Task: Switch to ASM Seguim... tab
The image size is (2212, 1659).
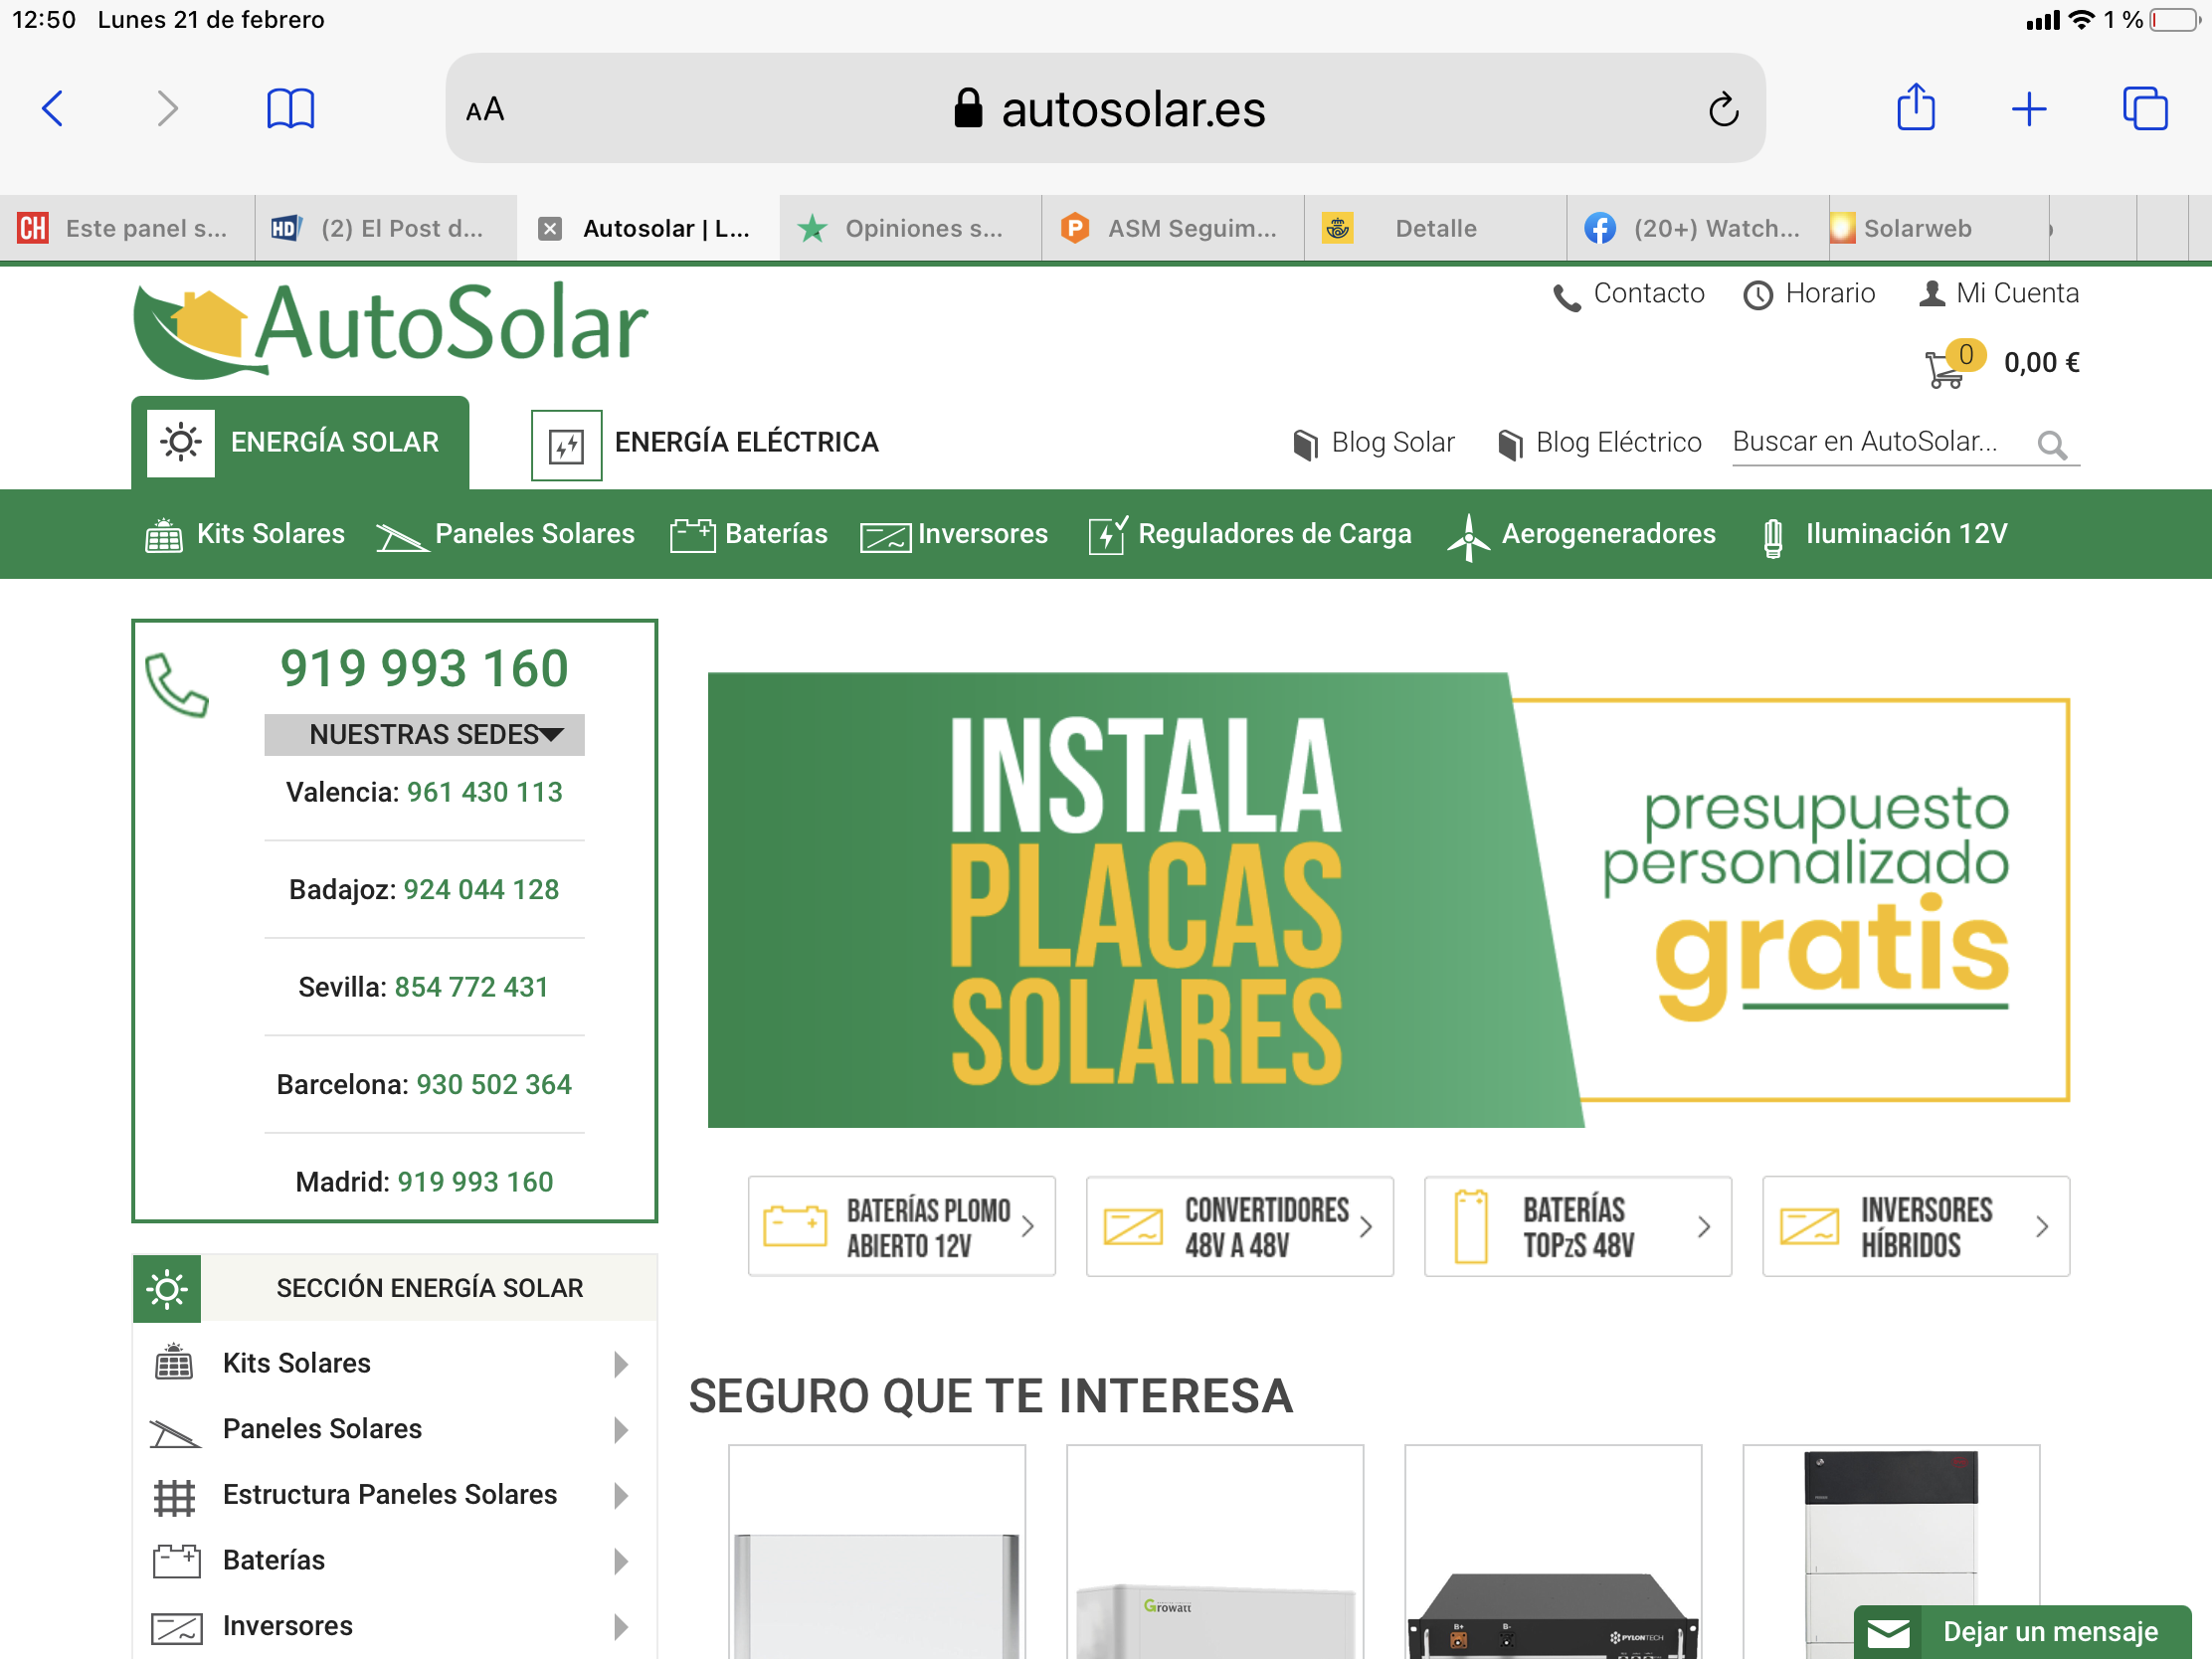Action: click(x=1172, y=229)
